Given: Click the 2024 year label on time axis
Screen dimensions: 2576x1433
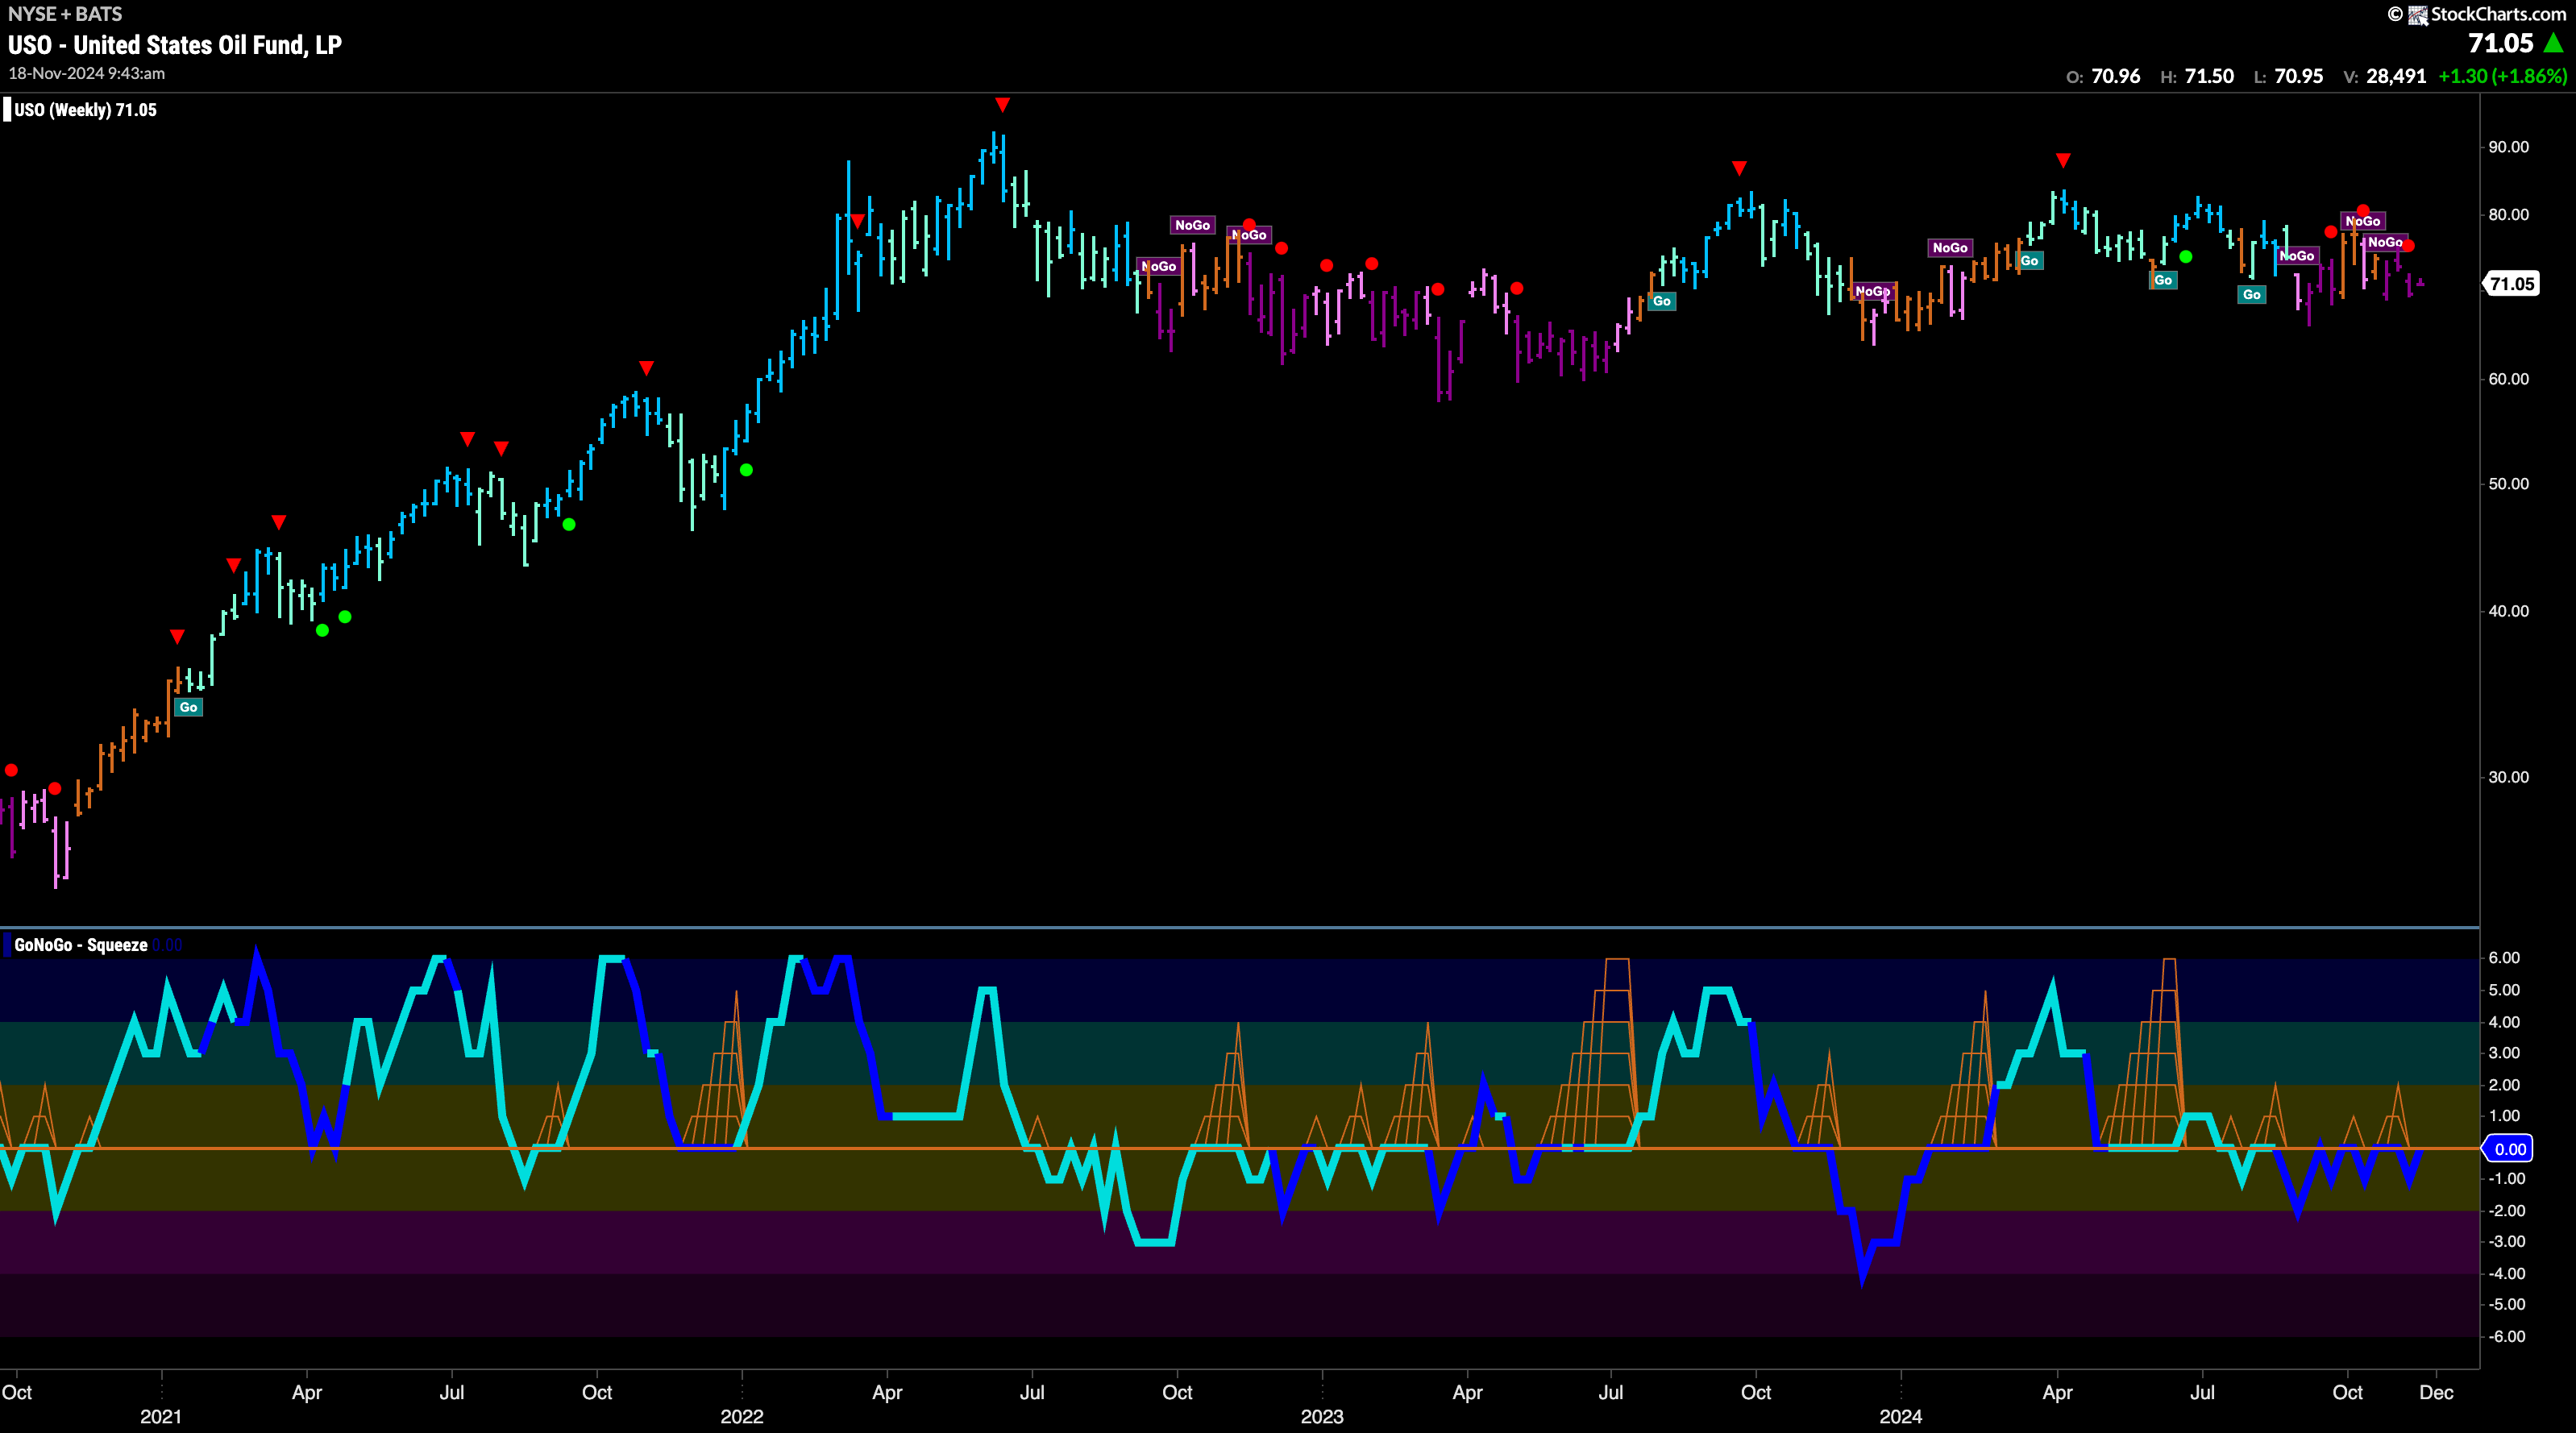Looking at the screenshot, I should point(1901,1417).
